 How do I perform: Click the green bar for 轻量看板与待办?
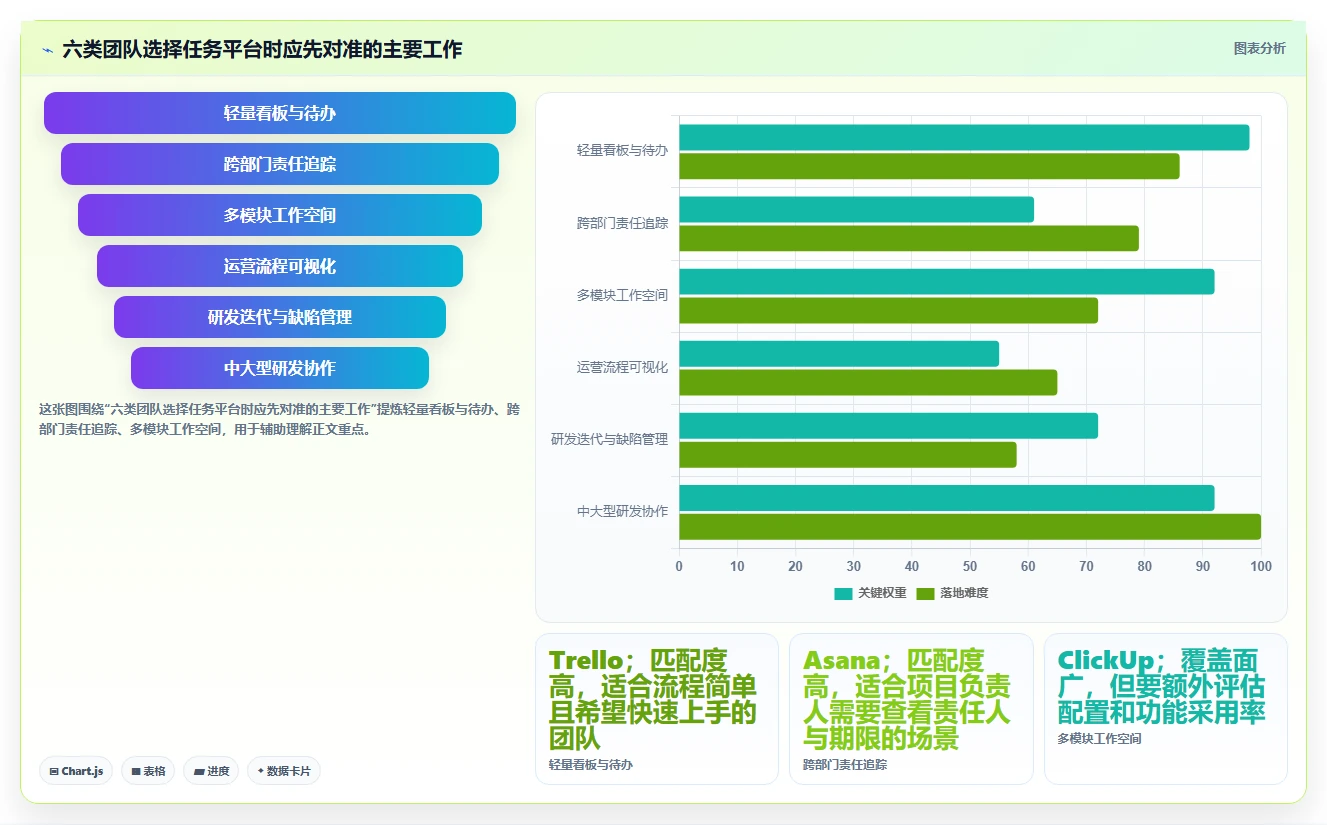[929, 166]
